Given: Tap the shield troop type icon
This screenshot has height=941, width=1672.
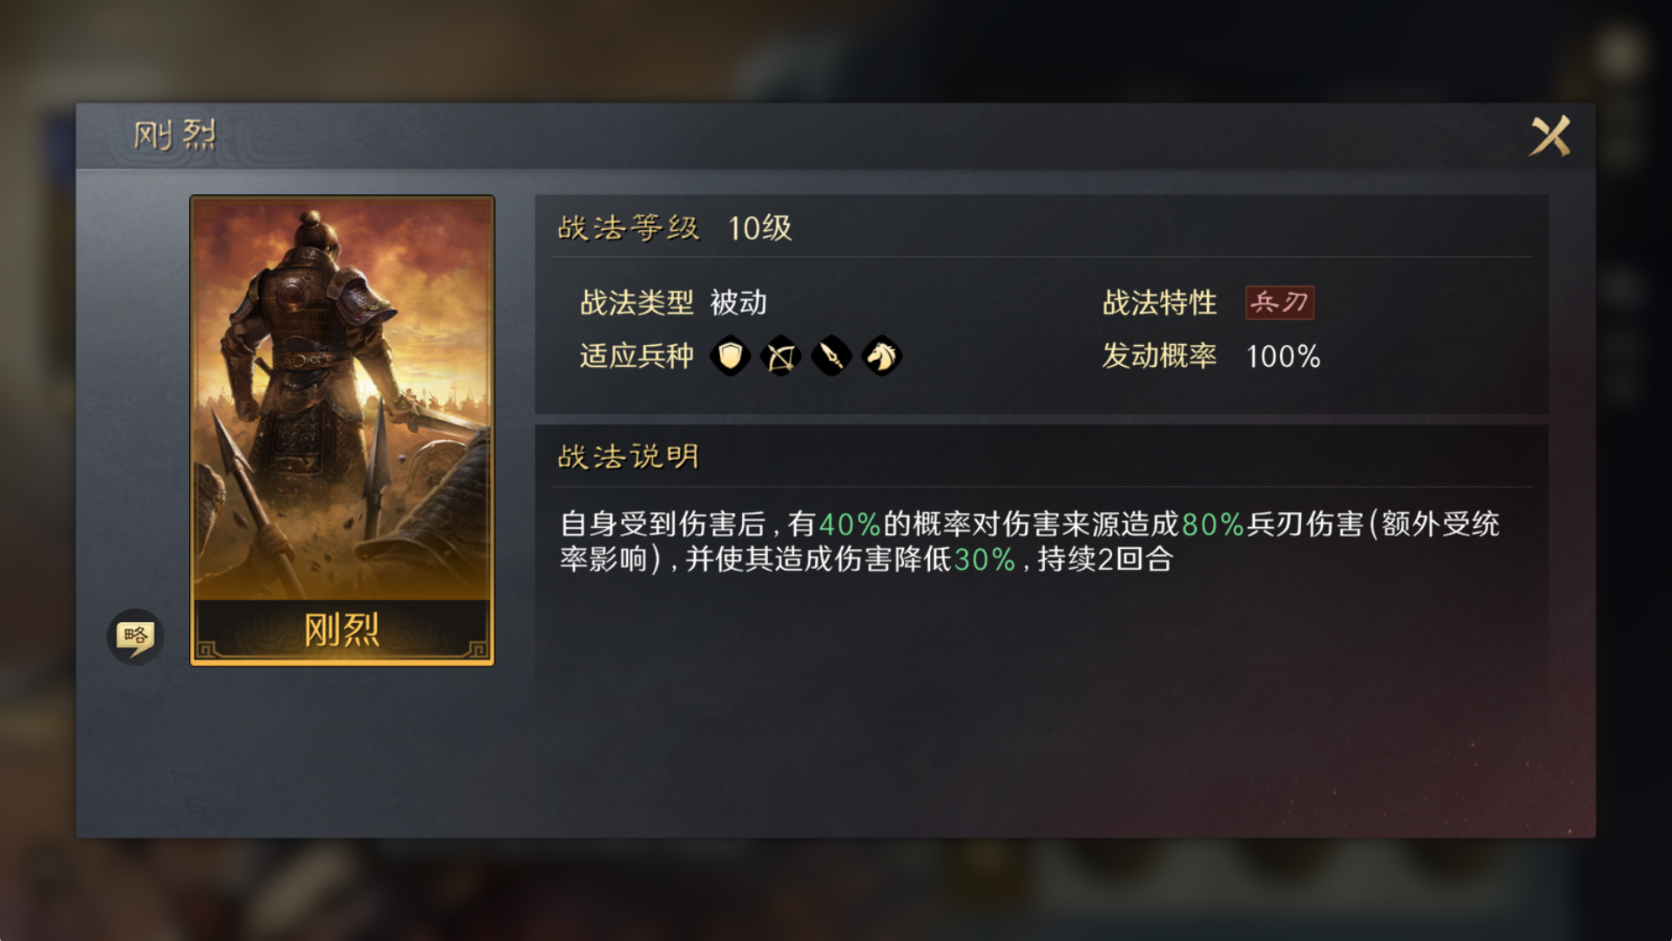Looking at the screenshot, I should tap(730, 356).
